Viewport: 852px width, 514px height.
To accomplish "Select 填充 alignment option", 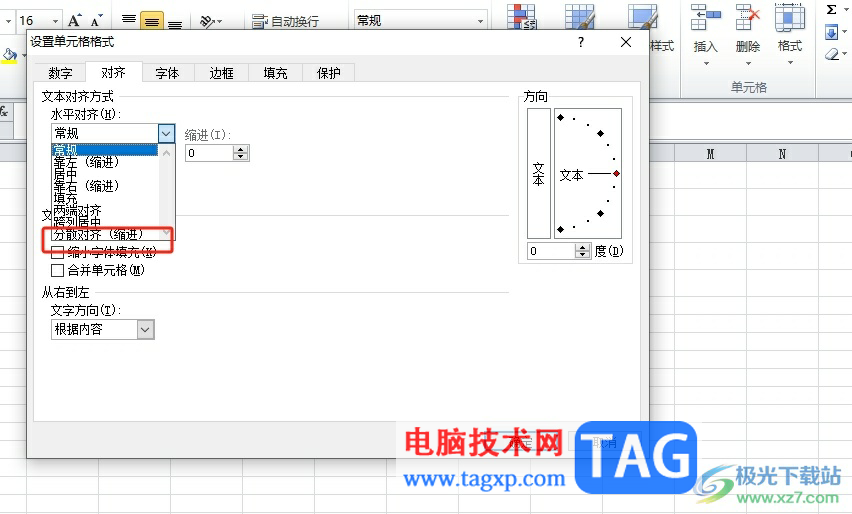I will point(104,198).
